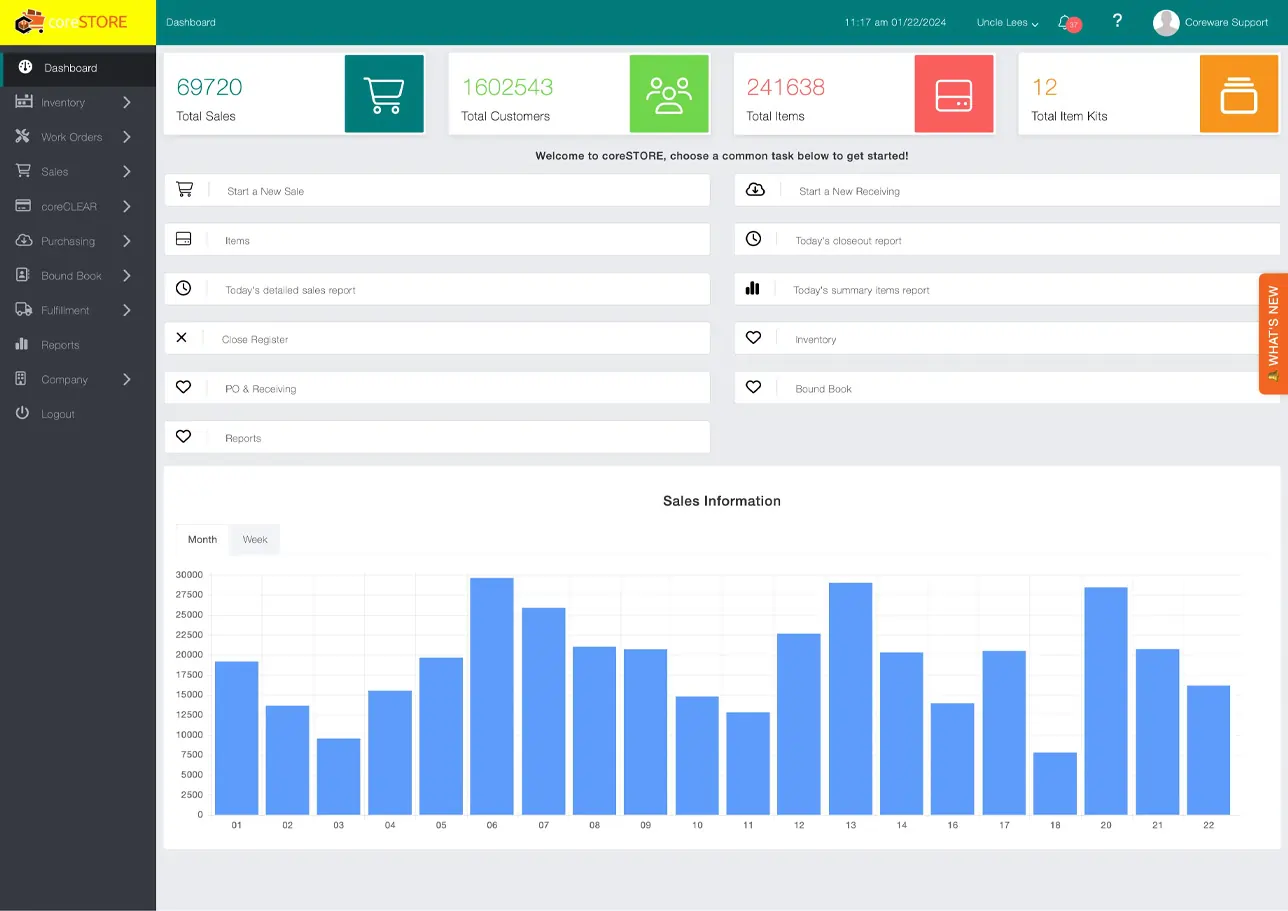Click the Sales cart sidebar icon
Screen dimensions: 1288x911
click(x=23, y=171)
